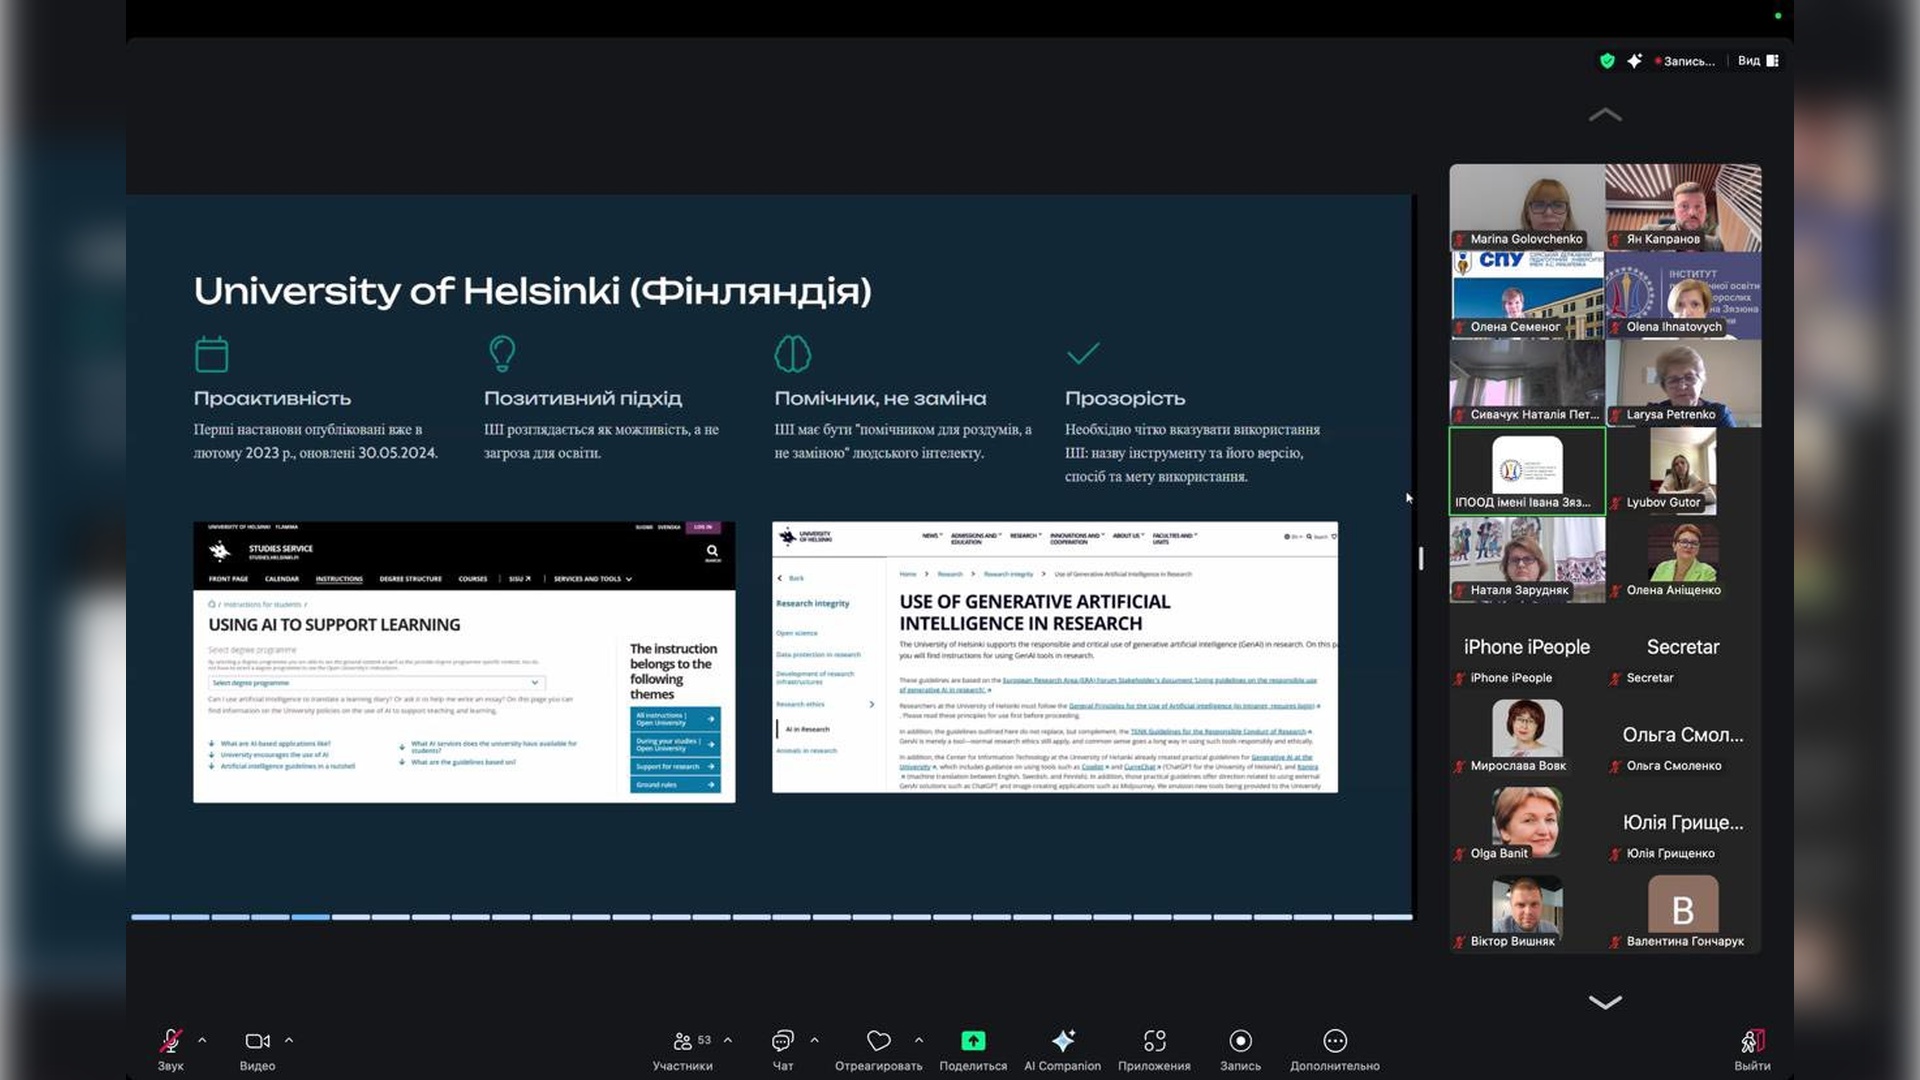
Task: Click the brain icon above Помічник, не заміна
Action: (793, 353)
